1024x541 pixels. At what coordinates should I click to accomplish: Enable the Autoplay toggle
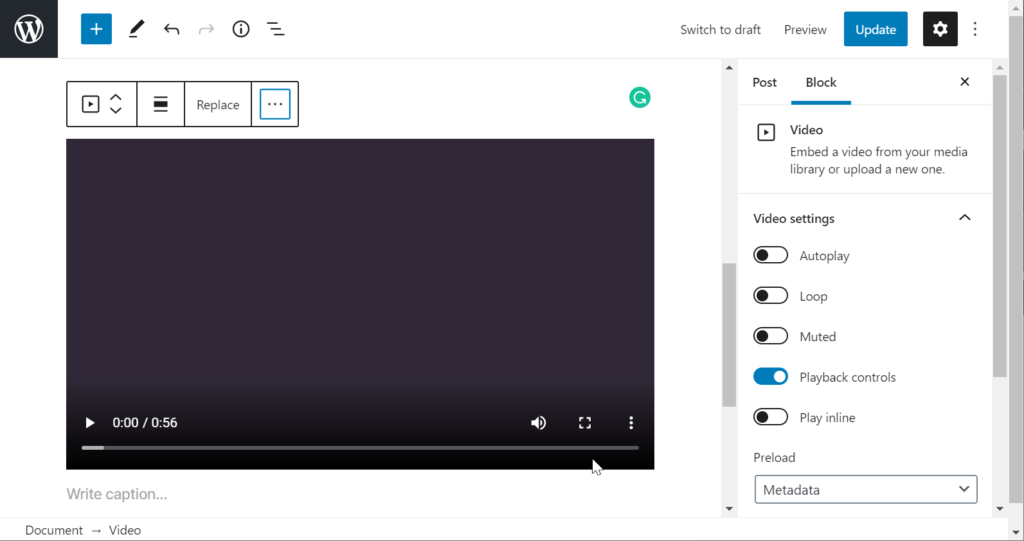pyautogui.click(x=770, y=256)
